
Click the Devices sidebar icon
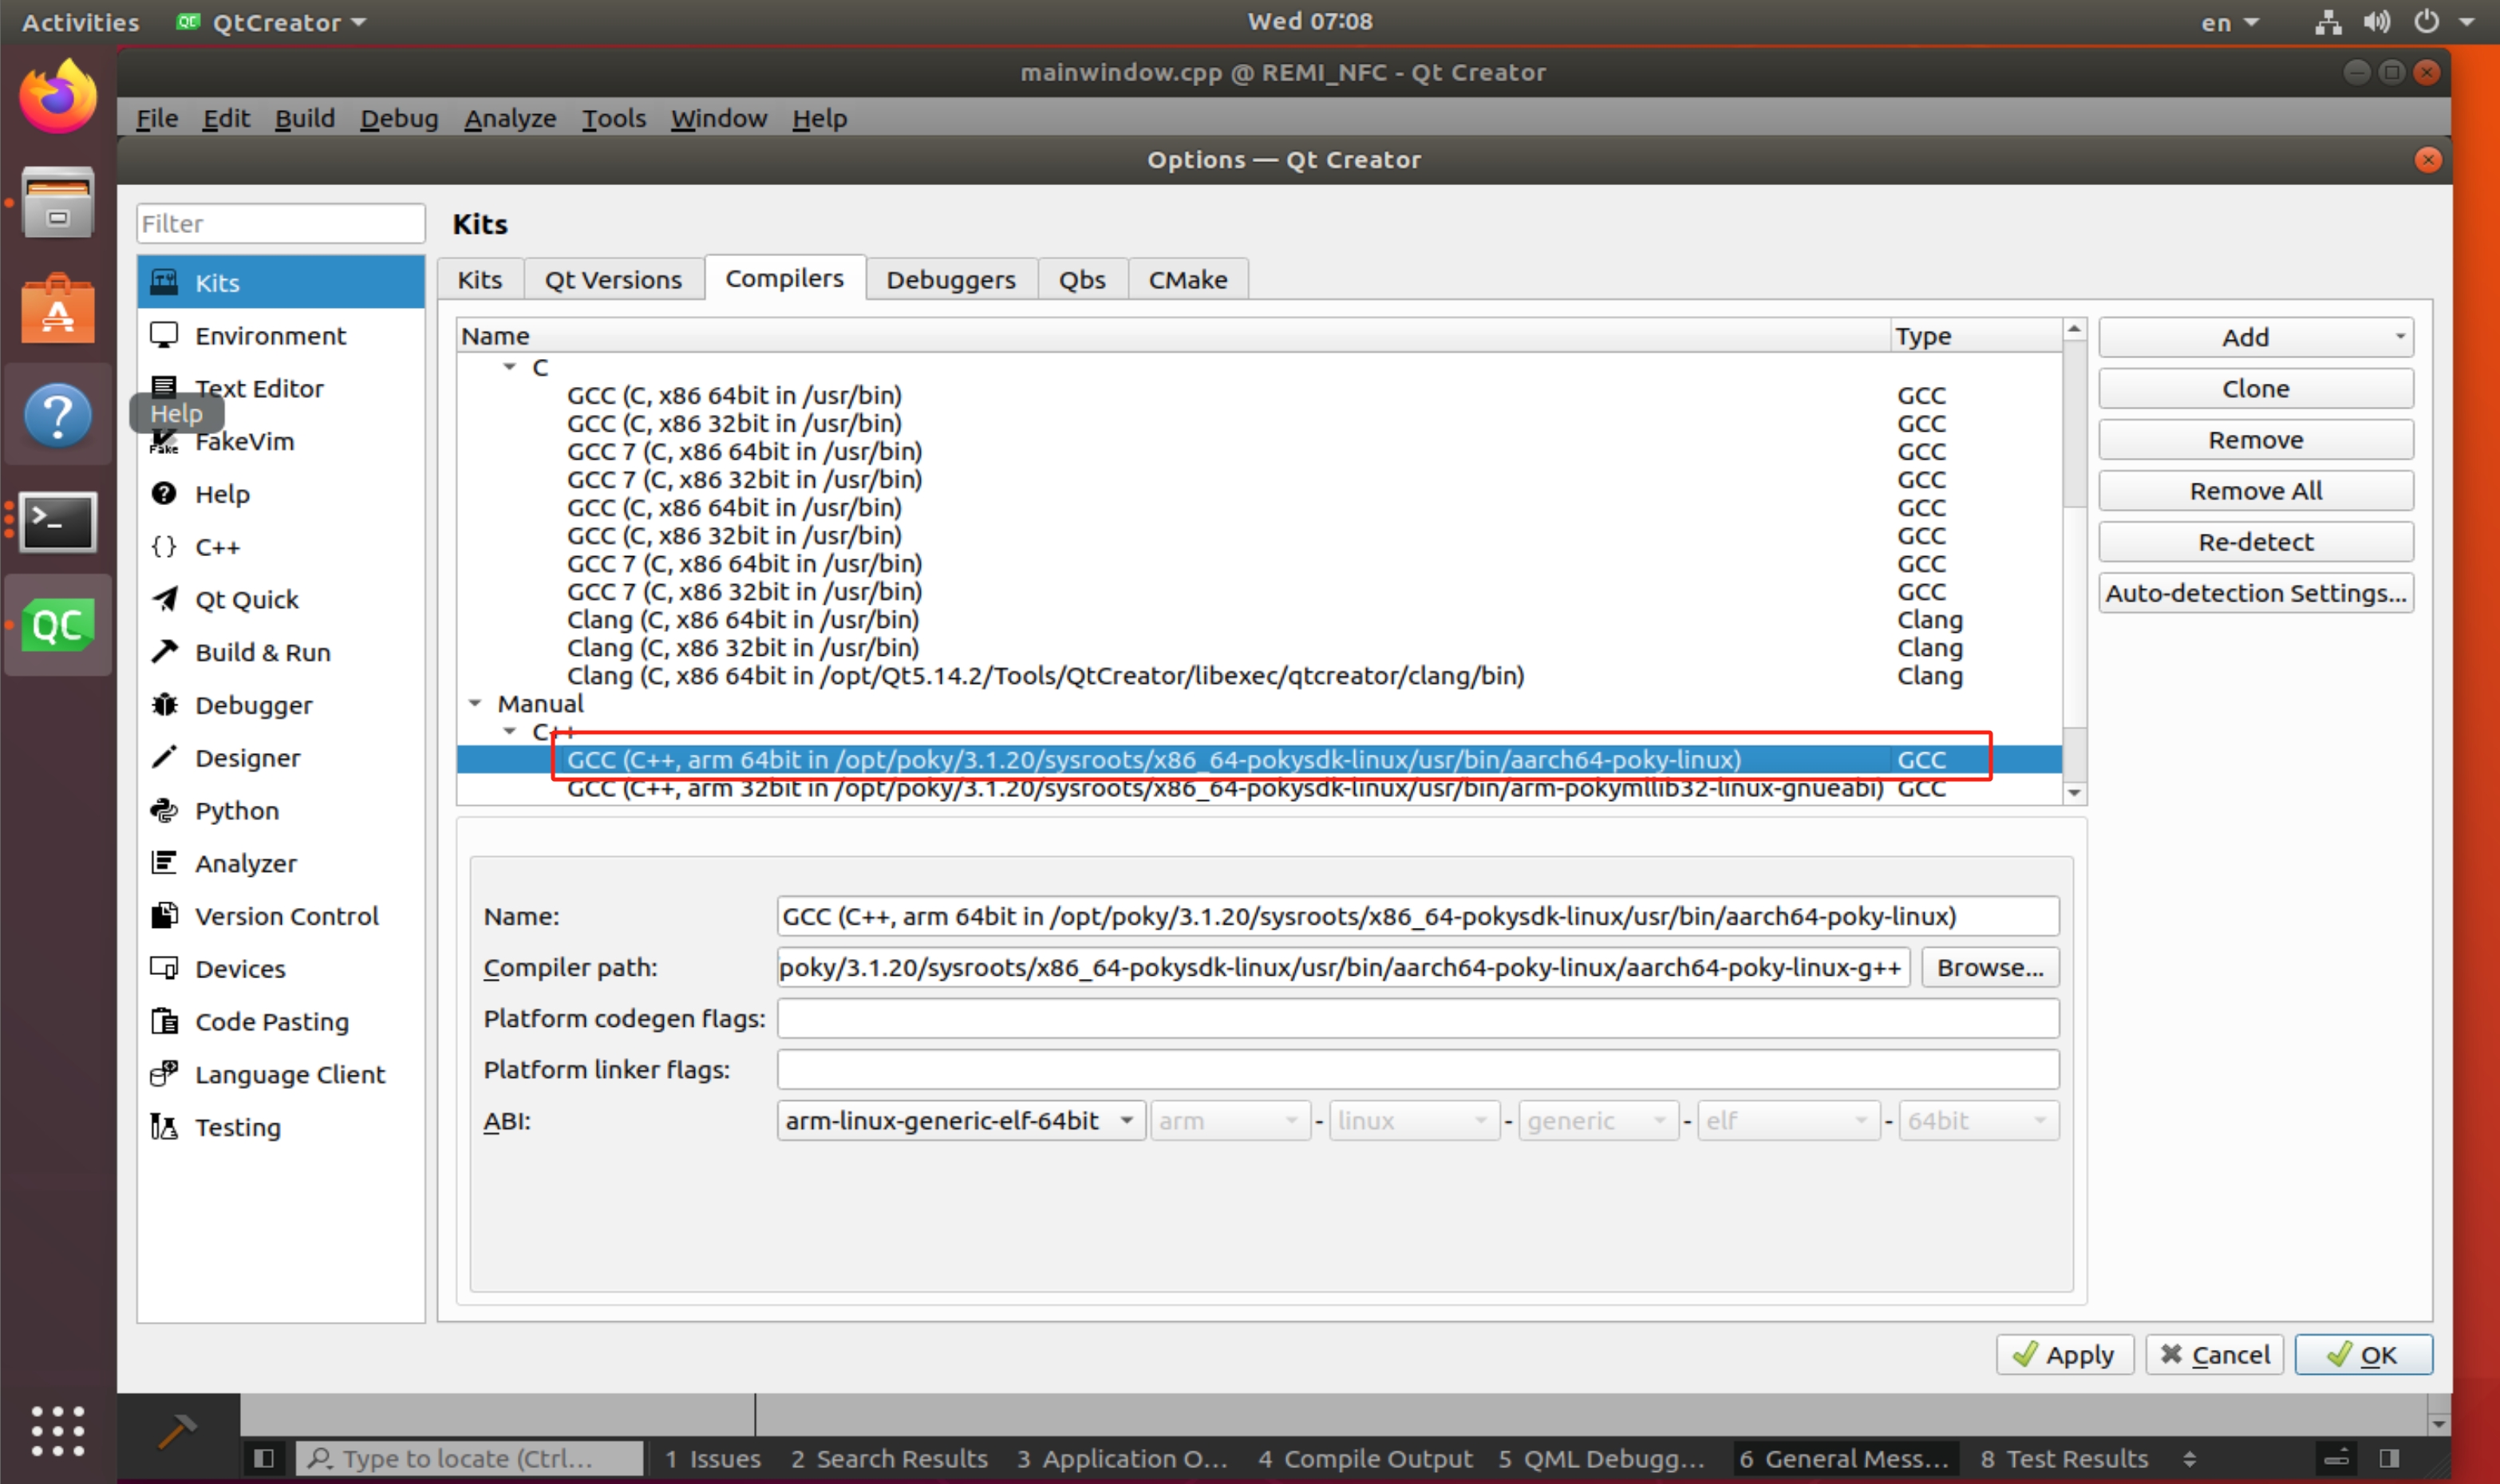tap(166, 968)
